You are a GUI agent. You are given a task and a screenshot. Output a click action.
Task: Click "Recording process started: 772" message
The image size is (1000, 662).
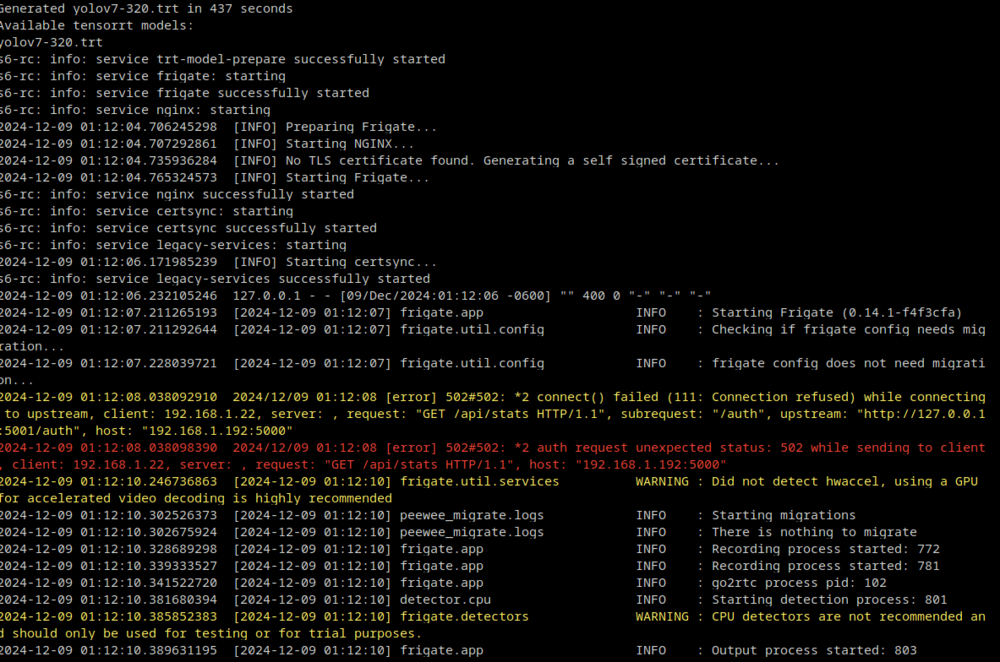click(826, 549)
